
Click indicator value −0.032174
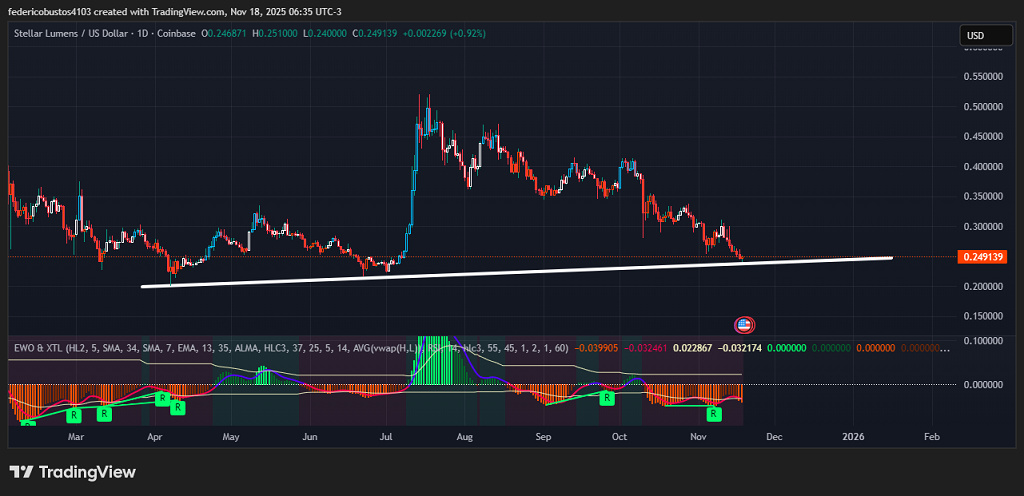[740, 349]
